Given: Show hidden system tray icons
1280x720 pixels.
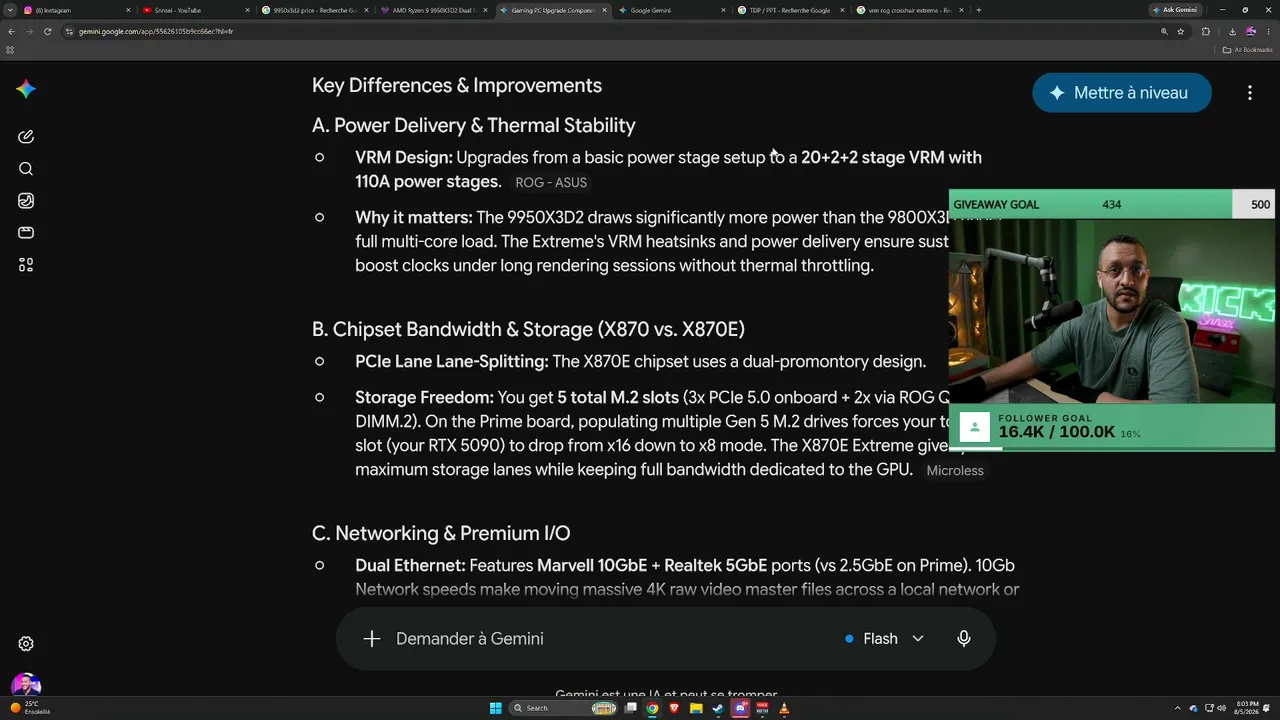Looking at the screenshot, I should tap(1180, 708).
